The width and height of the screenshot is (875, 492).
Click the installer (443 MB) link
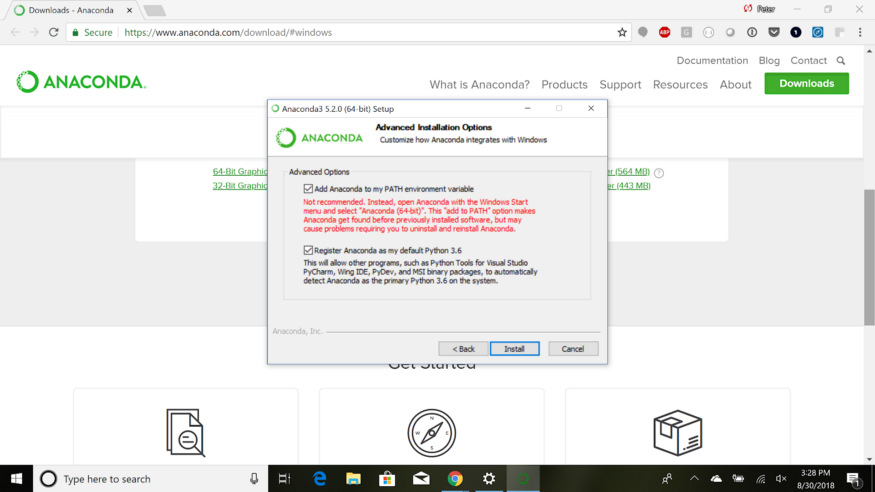629,186
